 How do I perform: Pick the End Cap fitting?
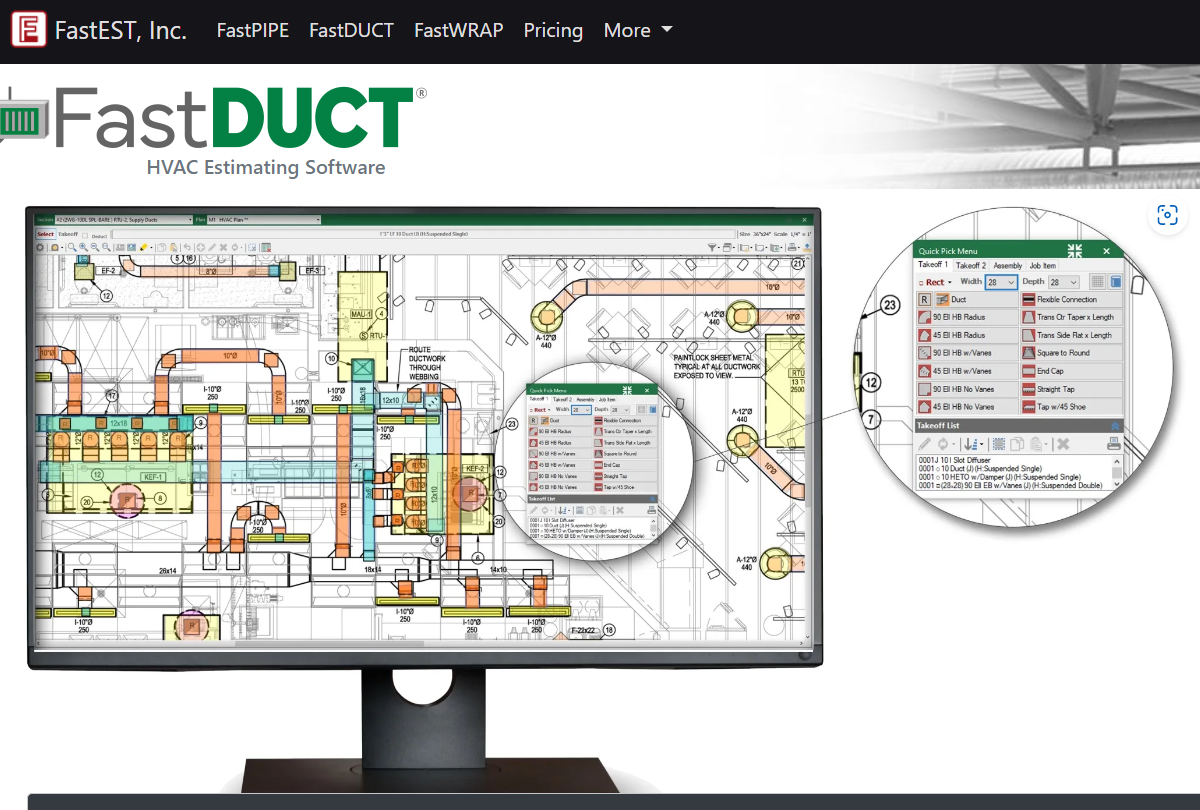pos(1049,371)
